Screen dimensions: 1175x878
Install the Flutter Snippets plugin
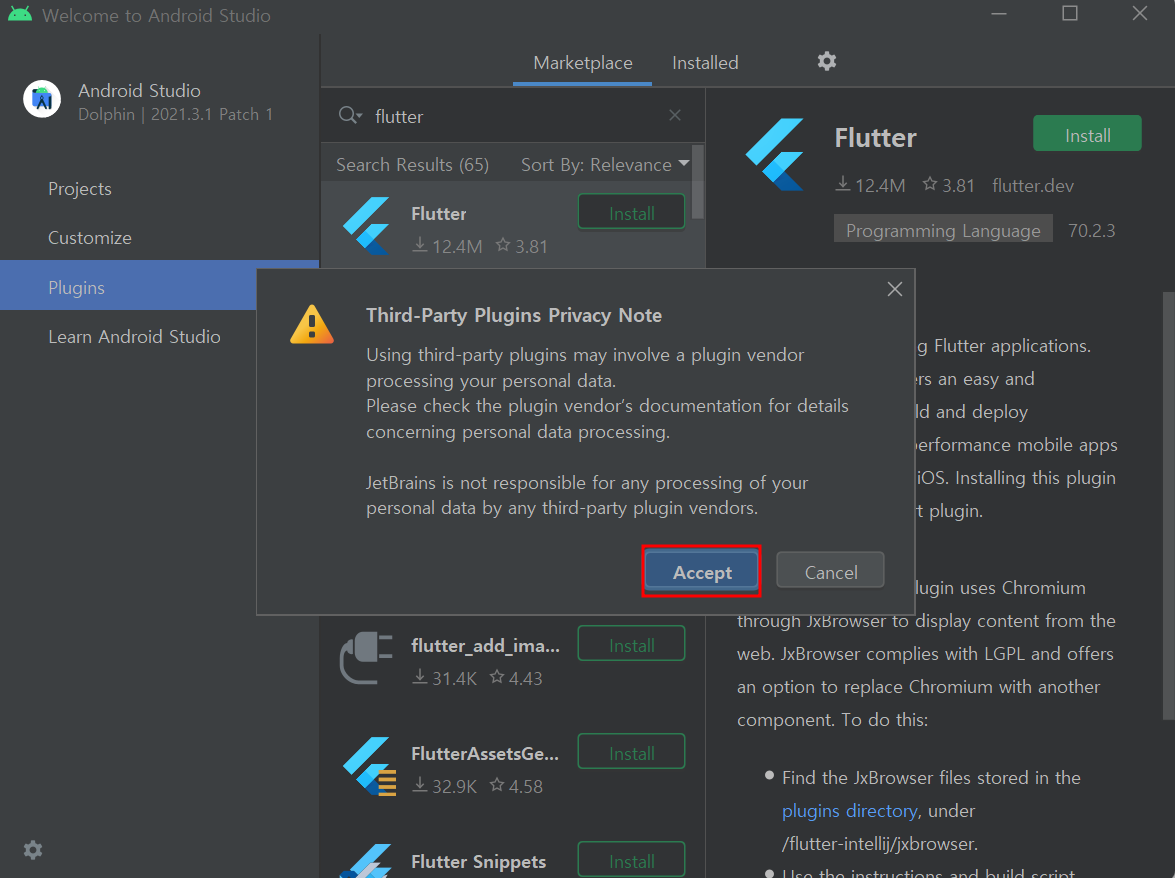(631, 860)
